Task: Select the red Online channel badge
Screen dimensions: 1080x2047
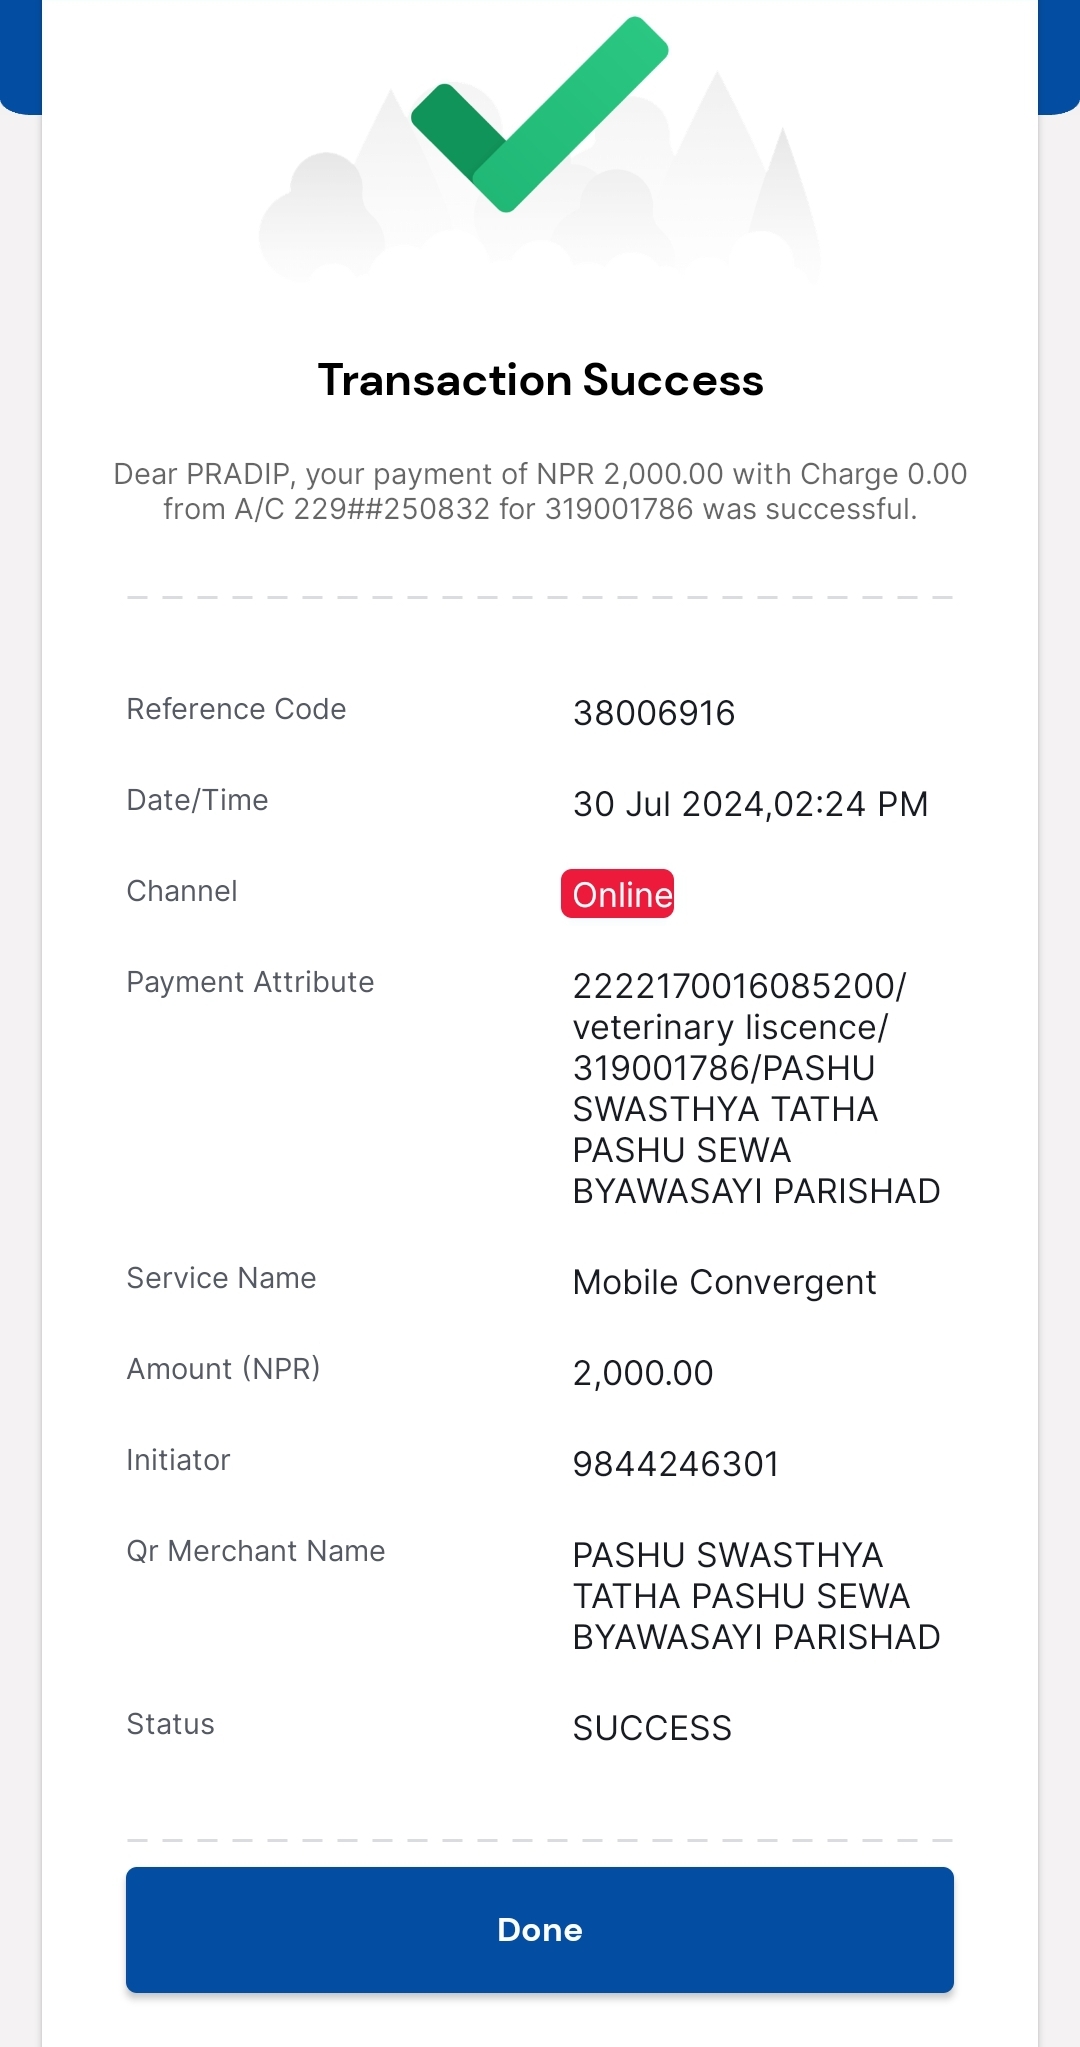Action: pyautogui.click(x=617, y=893)
